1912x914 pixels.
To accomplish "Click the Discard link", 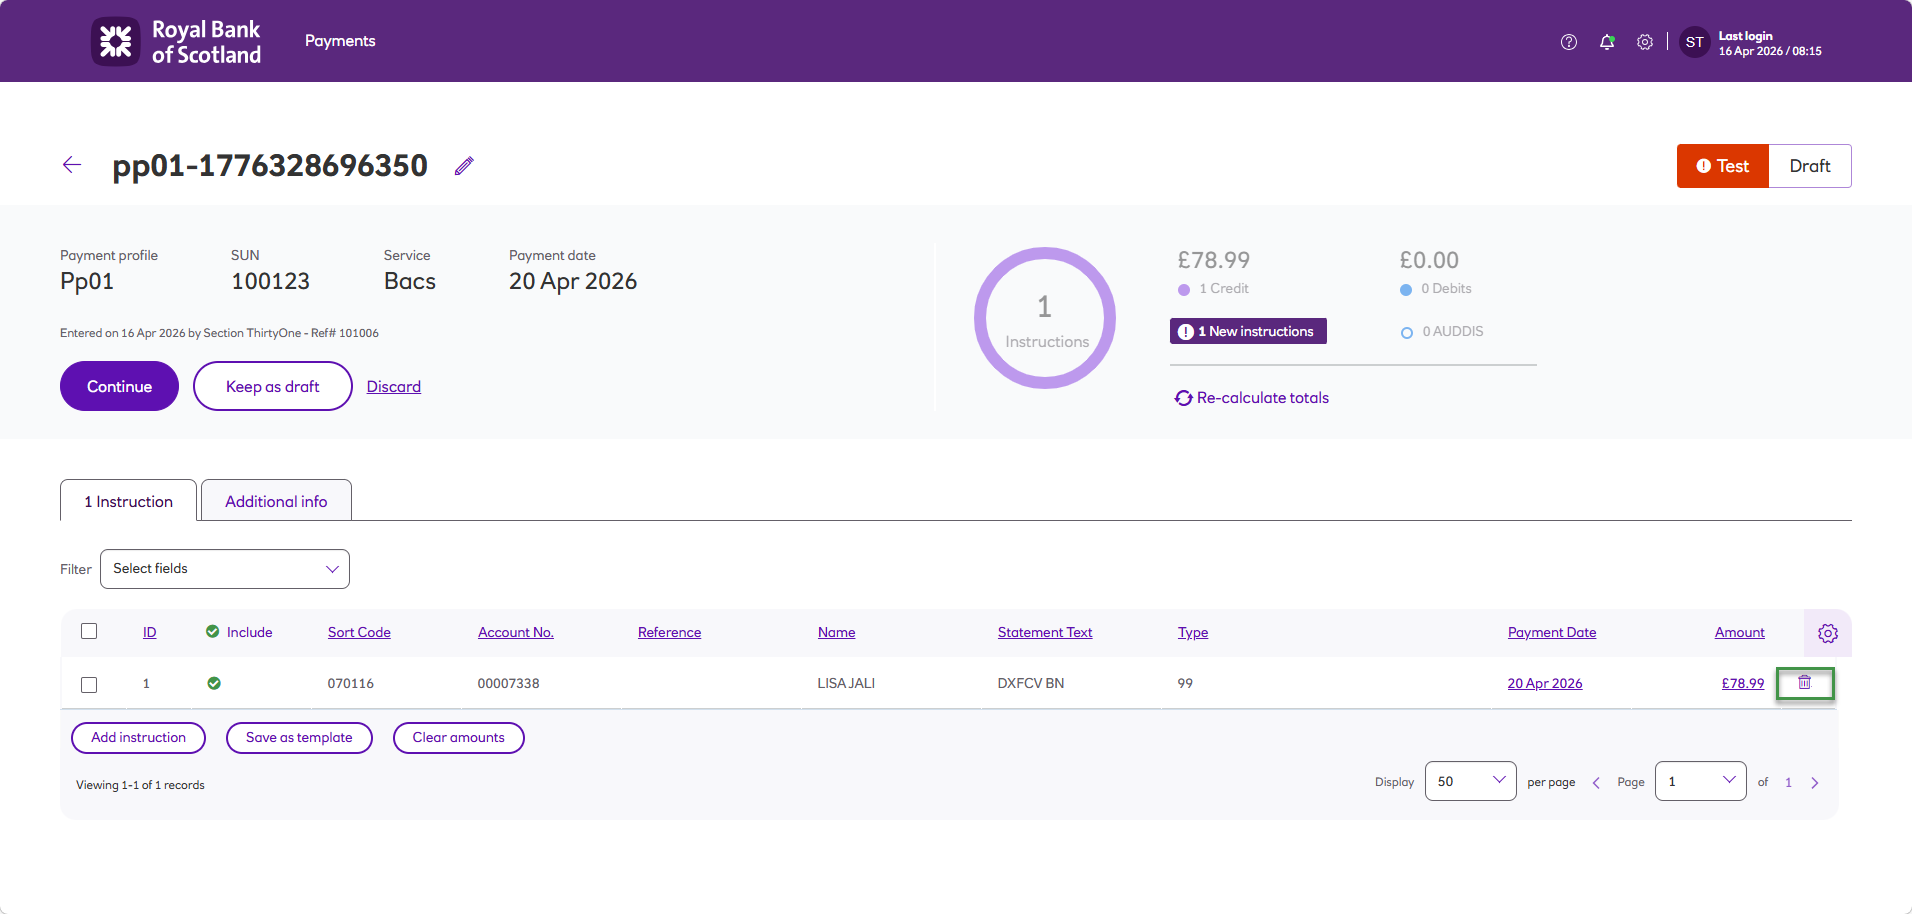I will 394,387.
